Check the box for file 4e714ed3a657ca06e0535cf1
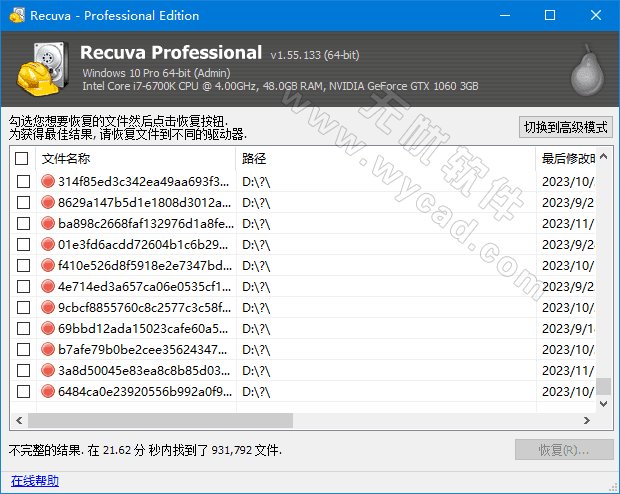Image resolution: width=620 pixels, height=494 pixels. click(x=23, y=286)
